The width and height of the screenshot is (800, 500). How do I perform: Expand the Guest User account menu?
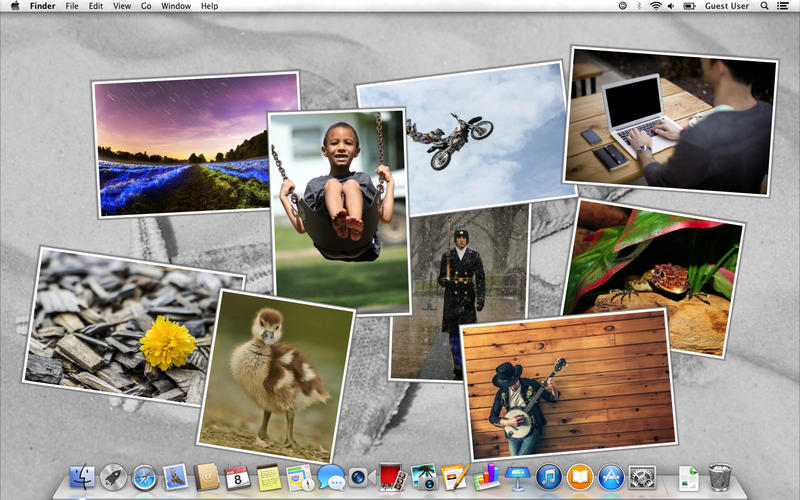(727, 6)
